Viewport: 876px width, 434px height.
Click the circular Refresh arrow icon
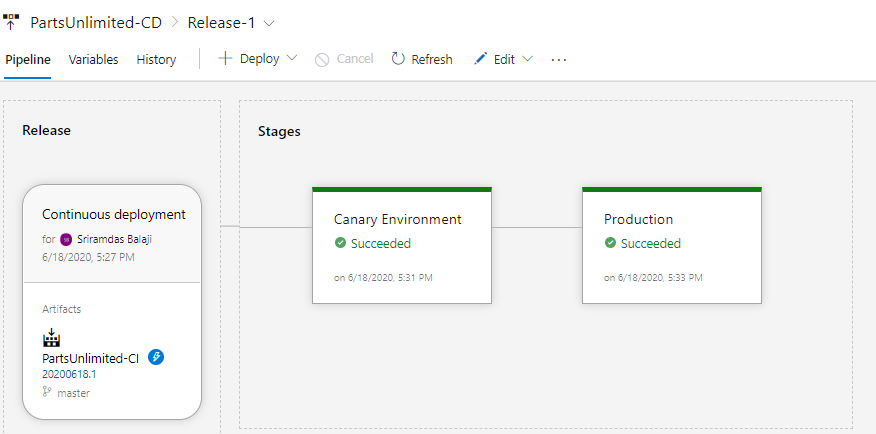398,59
